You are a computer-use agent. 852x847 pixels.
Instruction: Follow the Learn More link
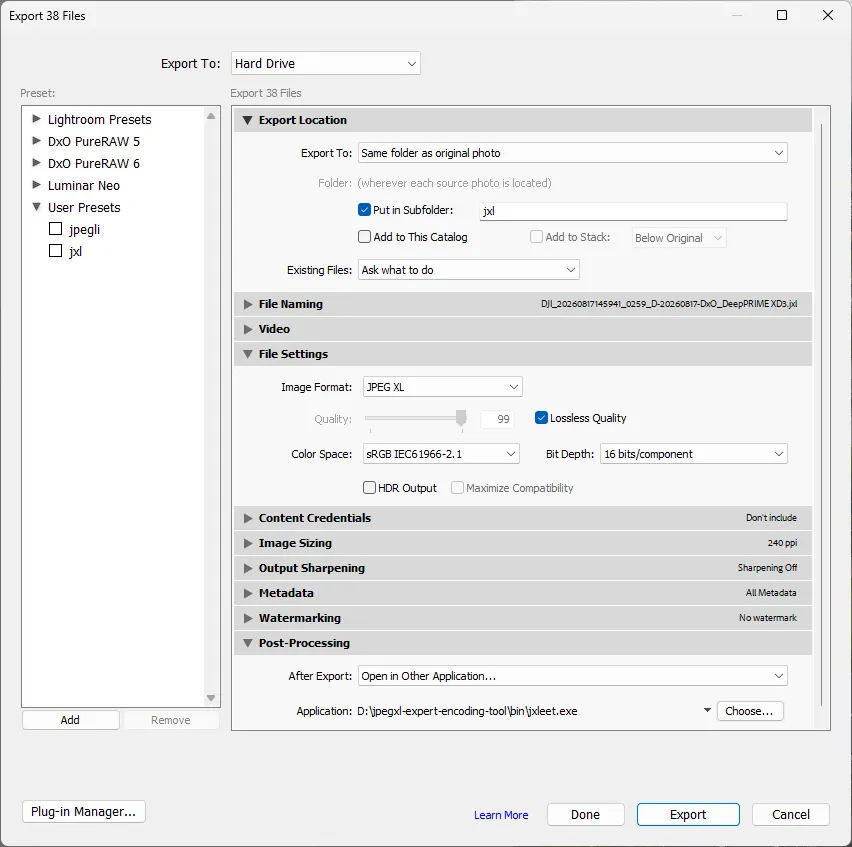[x=501, y=815]
